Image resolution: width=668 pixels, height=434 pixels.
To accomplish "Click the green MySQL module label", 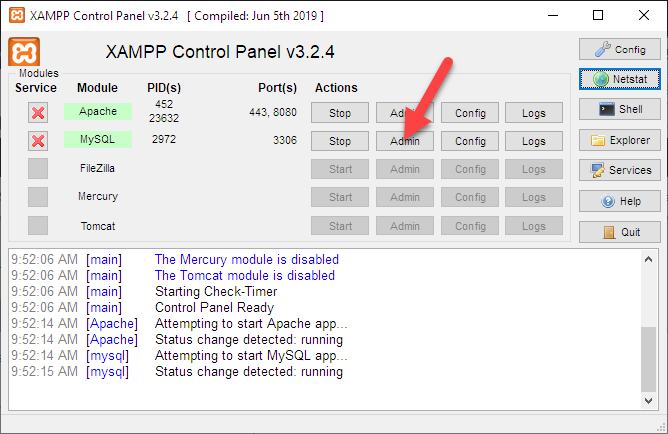I will tap(98, 139).
